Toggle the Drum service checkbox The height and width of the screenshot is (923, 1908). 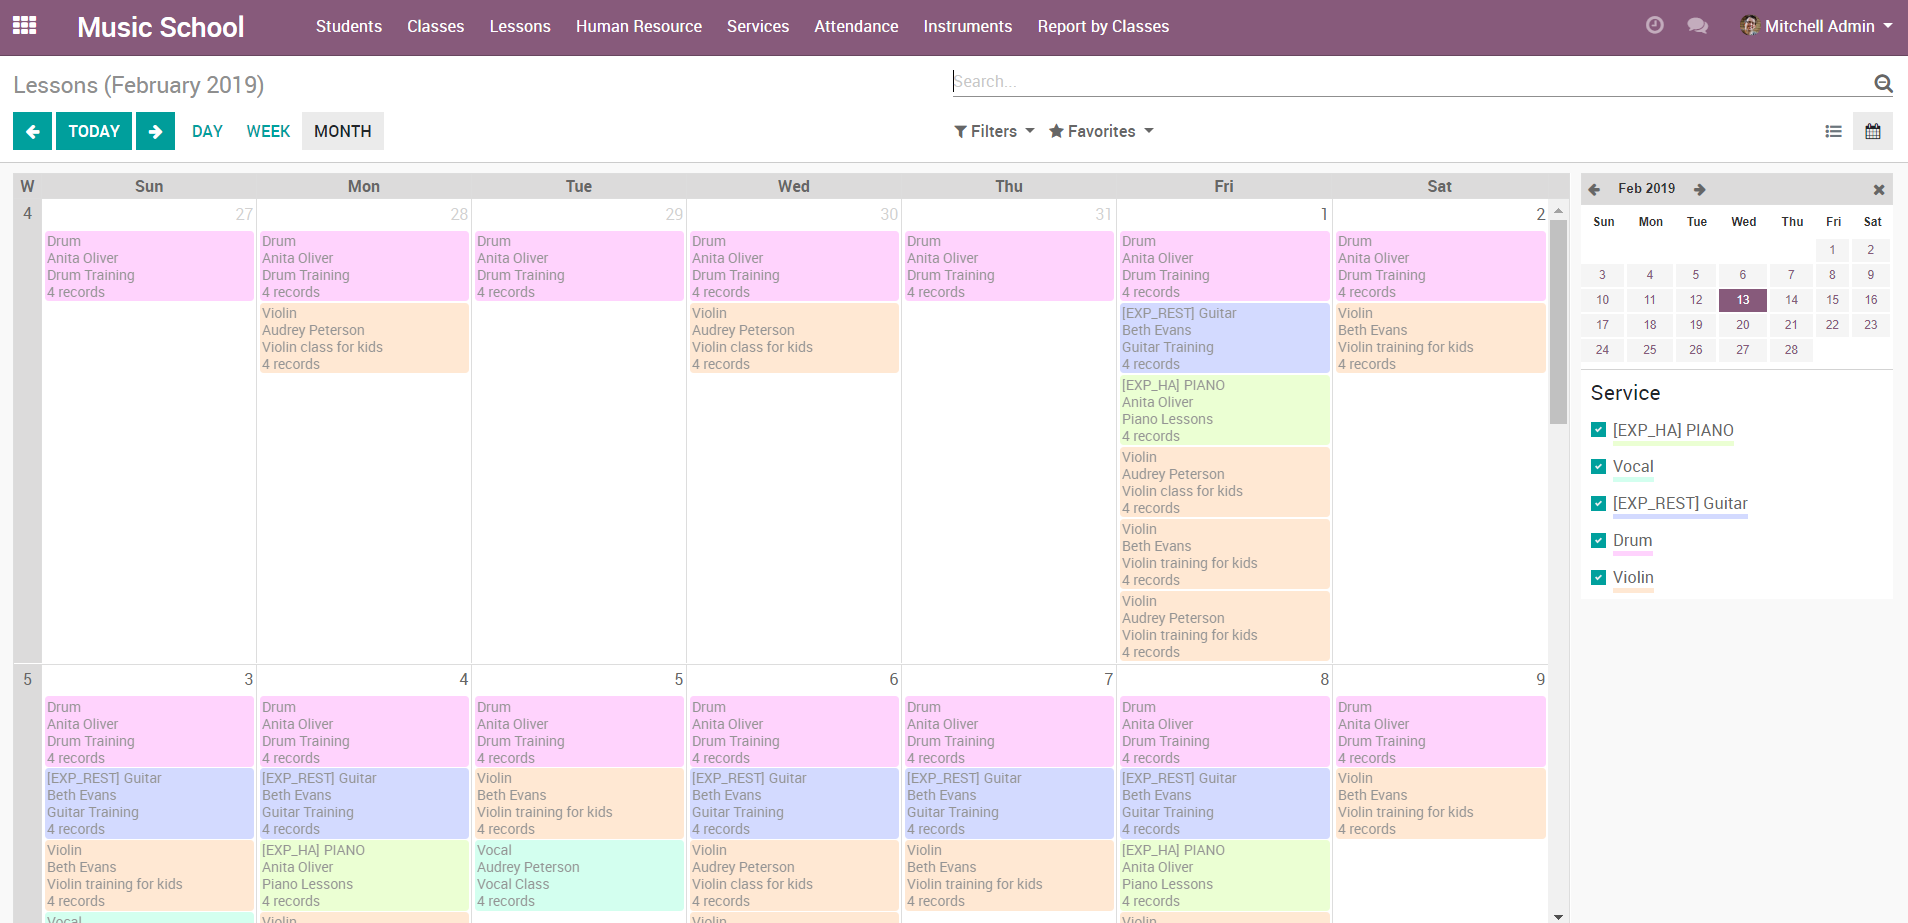tap(1598, 540)
